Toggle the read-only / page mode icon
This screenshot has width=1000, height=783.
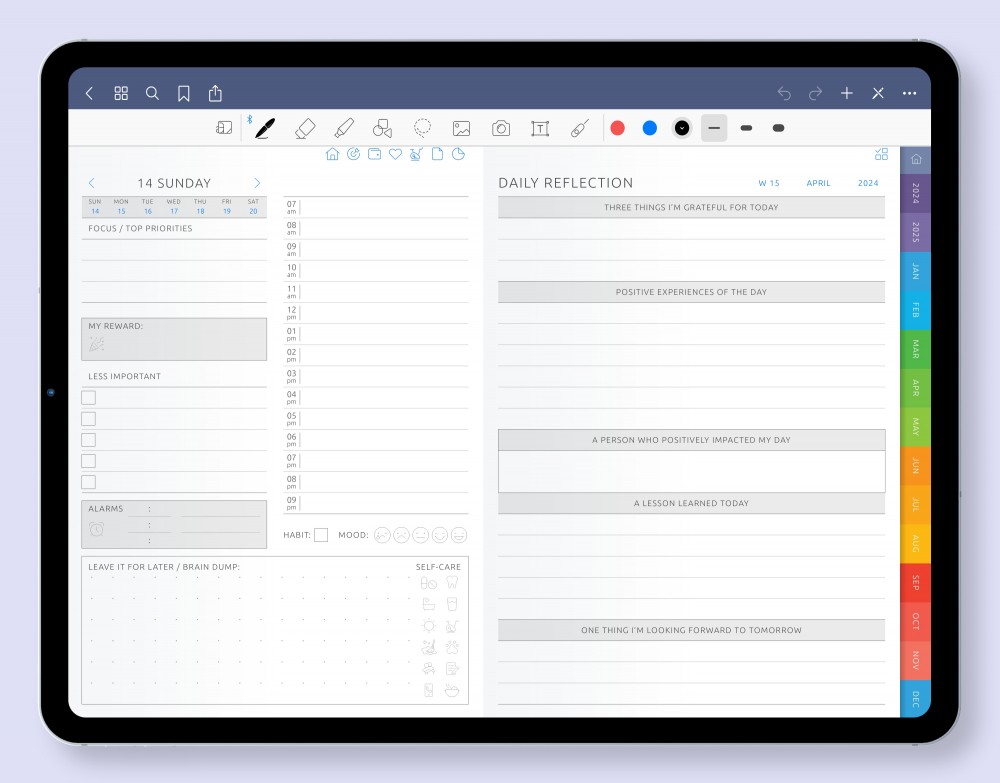224,128
